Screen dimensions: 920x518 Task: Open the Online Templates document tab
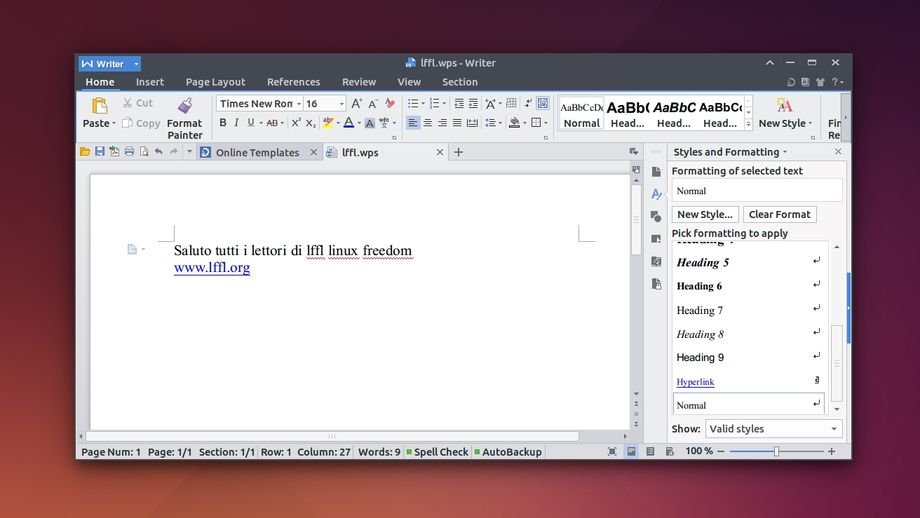256,153
